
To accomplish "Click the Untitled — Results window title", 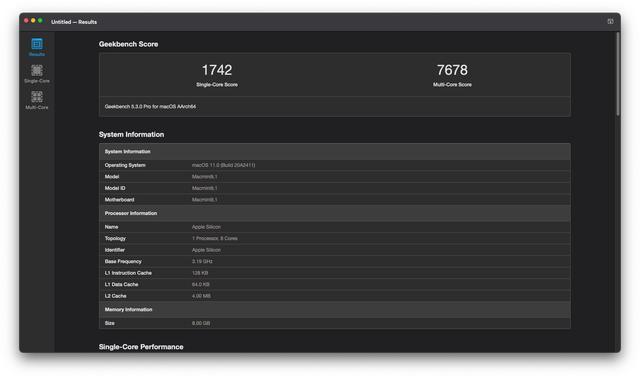I will point(74,22).
